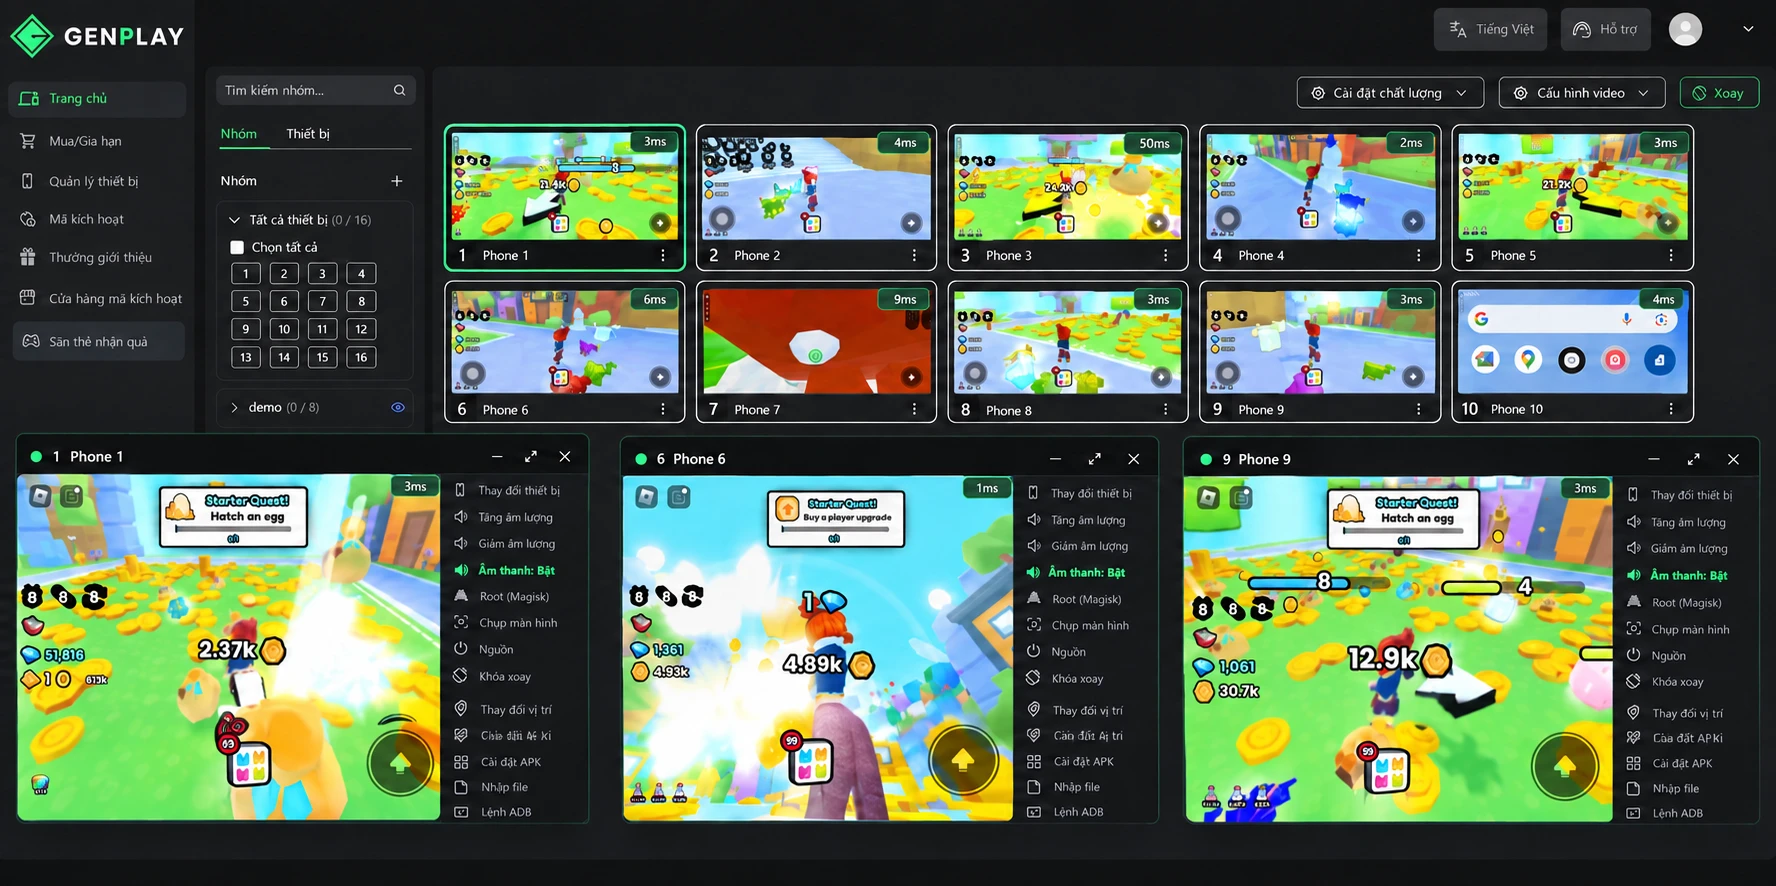Screen dimensions: 1776x886
Task: Click the user avatar
Action: click(1685, 29)
